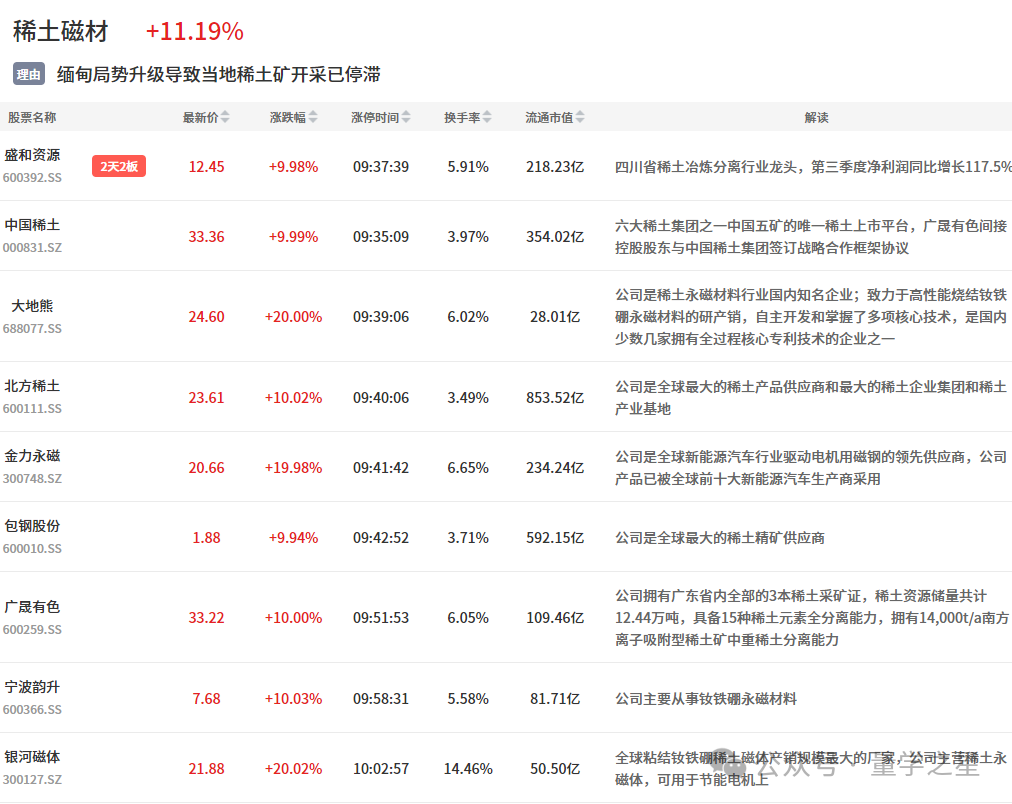This screenshot has width=1012, height=804.
Task: Click price 7.68 of 宁波韵升
Action: coord(207,699)
